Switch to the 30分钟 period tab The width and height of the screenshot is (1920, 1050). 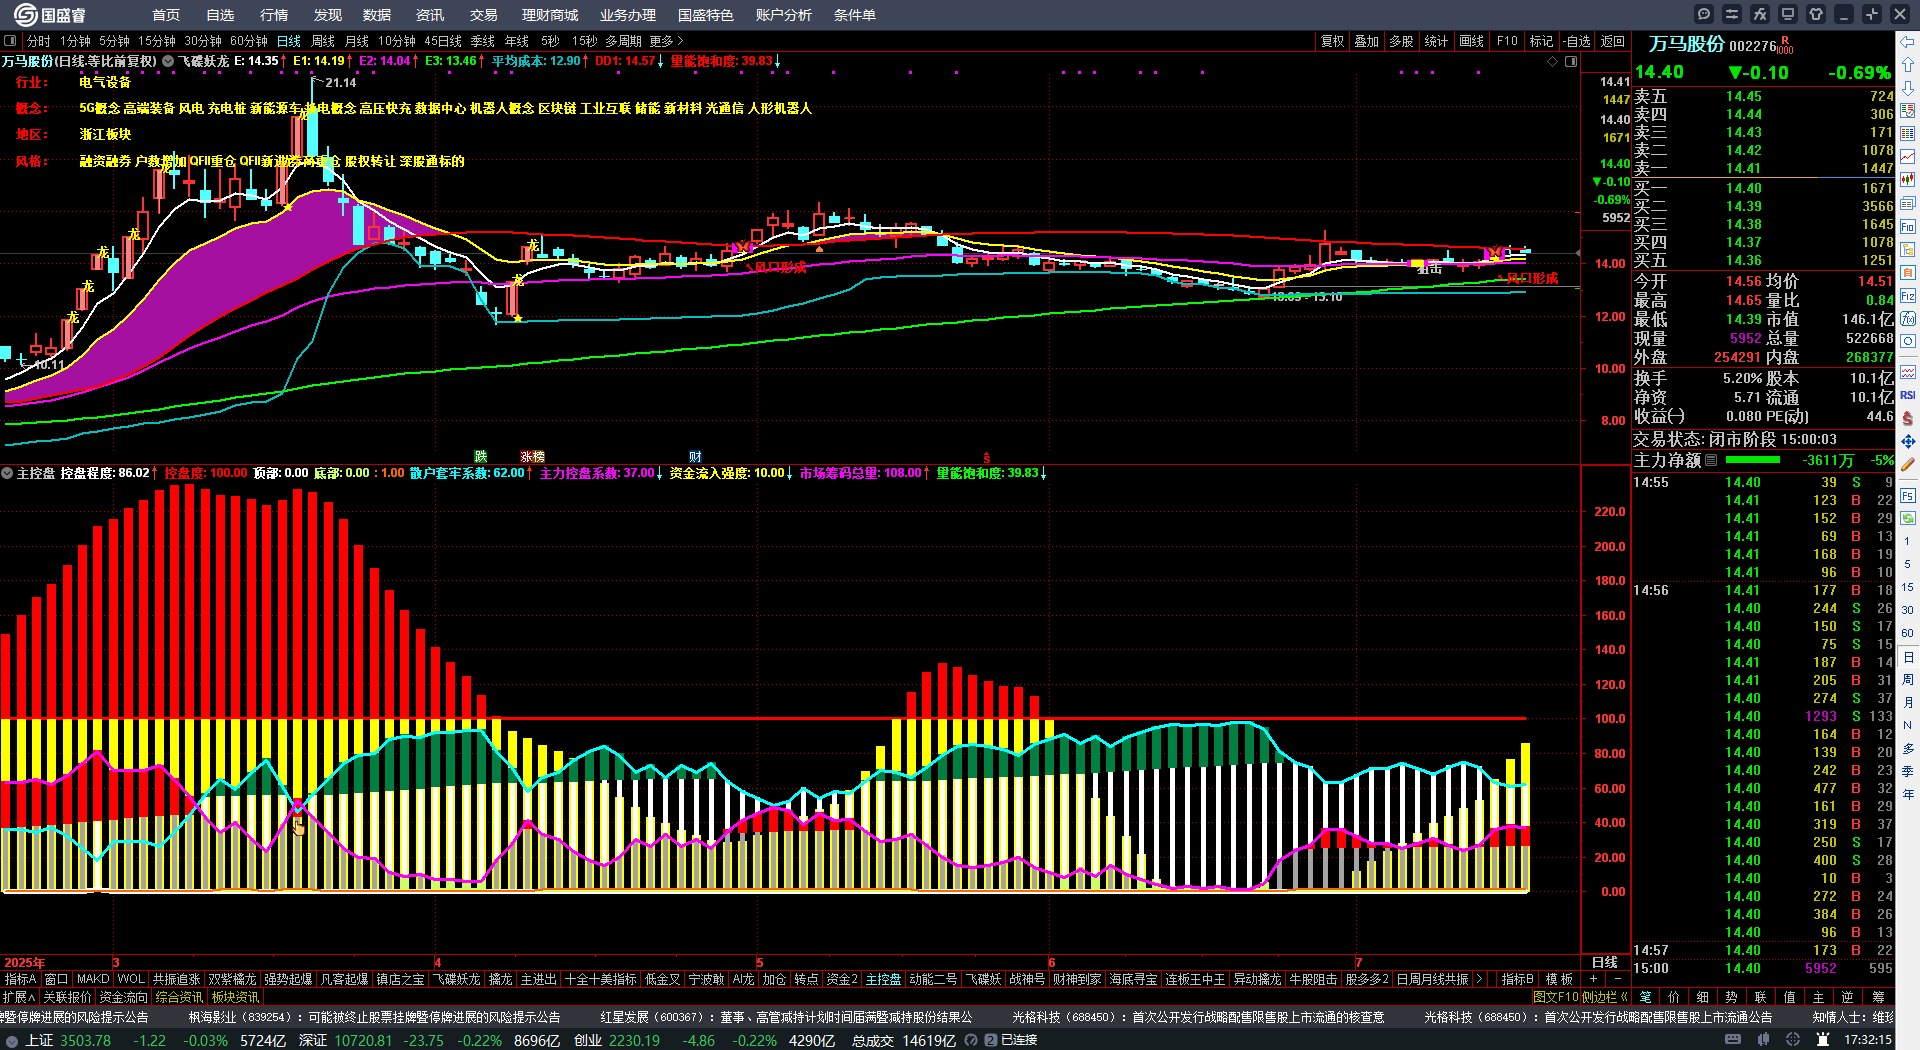point(203,41)
